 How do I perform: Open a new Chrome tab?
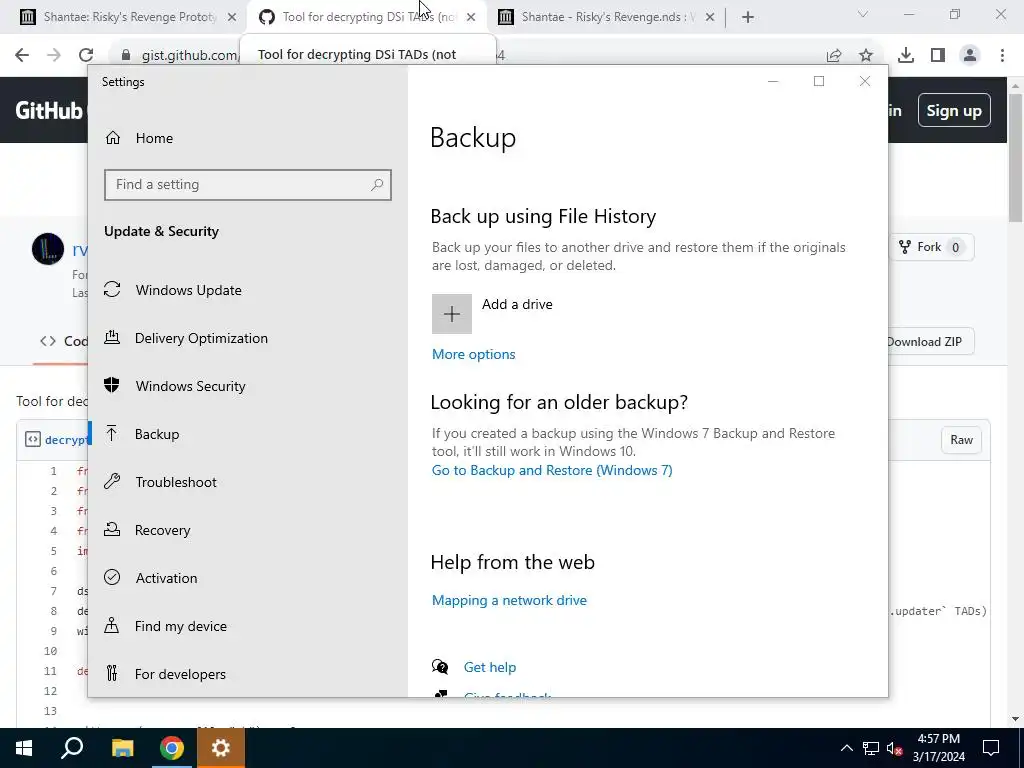[748, 18]
